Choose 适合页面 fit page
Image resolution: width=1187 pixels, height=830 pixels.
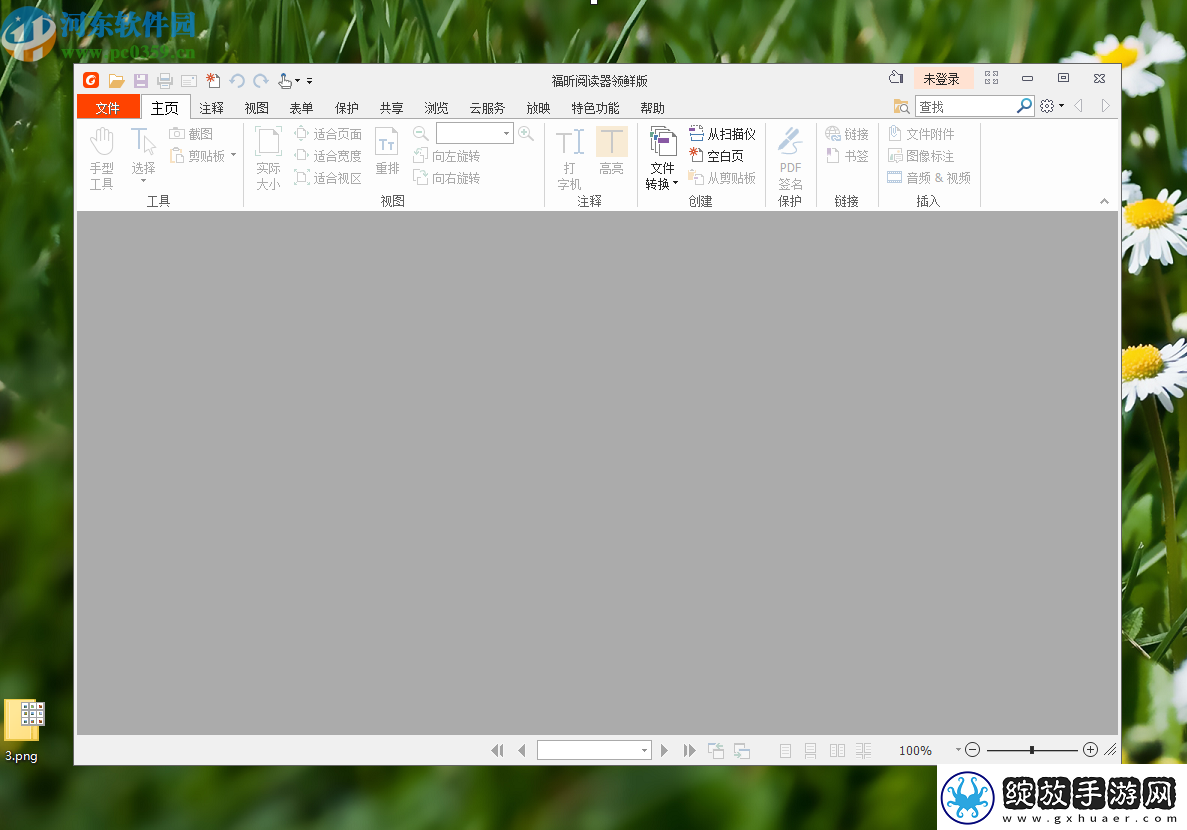(328, 134)
